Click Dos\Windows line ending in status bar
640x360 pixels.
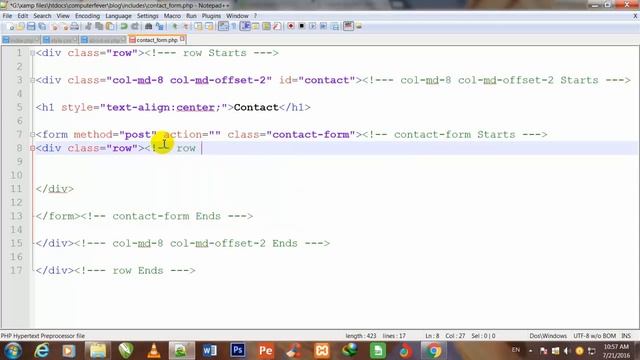tap(548, 336)
